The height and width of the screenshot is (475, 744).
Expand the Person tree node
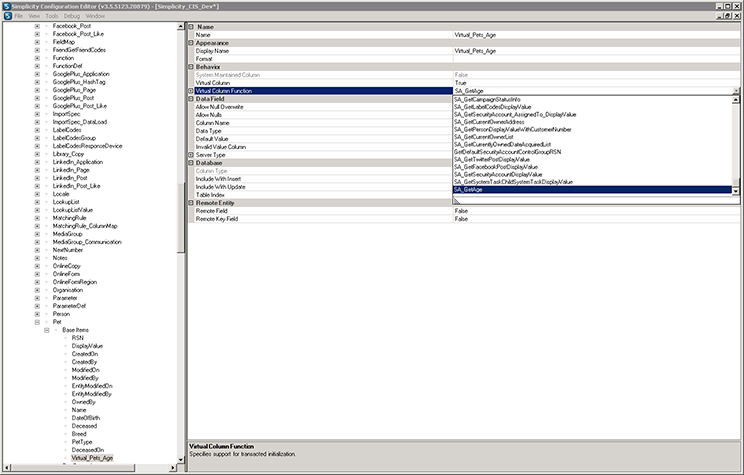37,314
